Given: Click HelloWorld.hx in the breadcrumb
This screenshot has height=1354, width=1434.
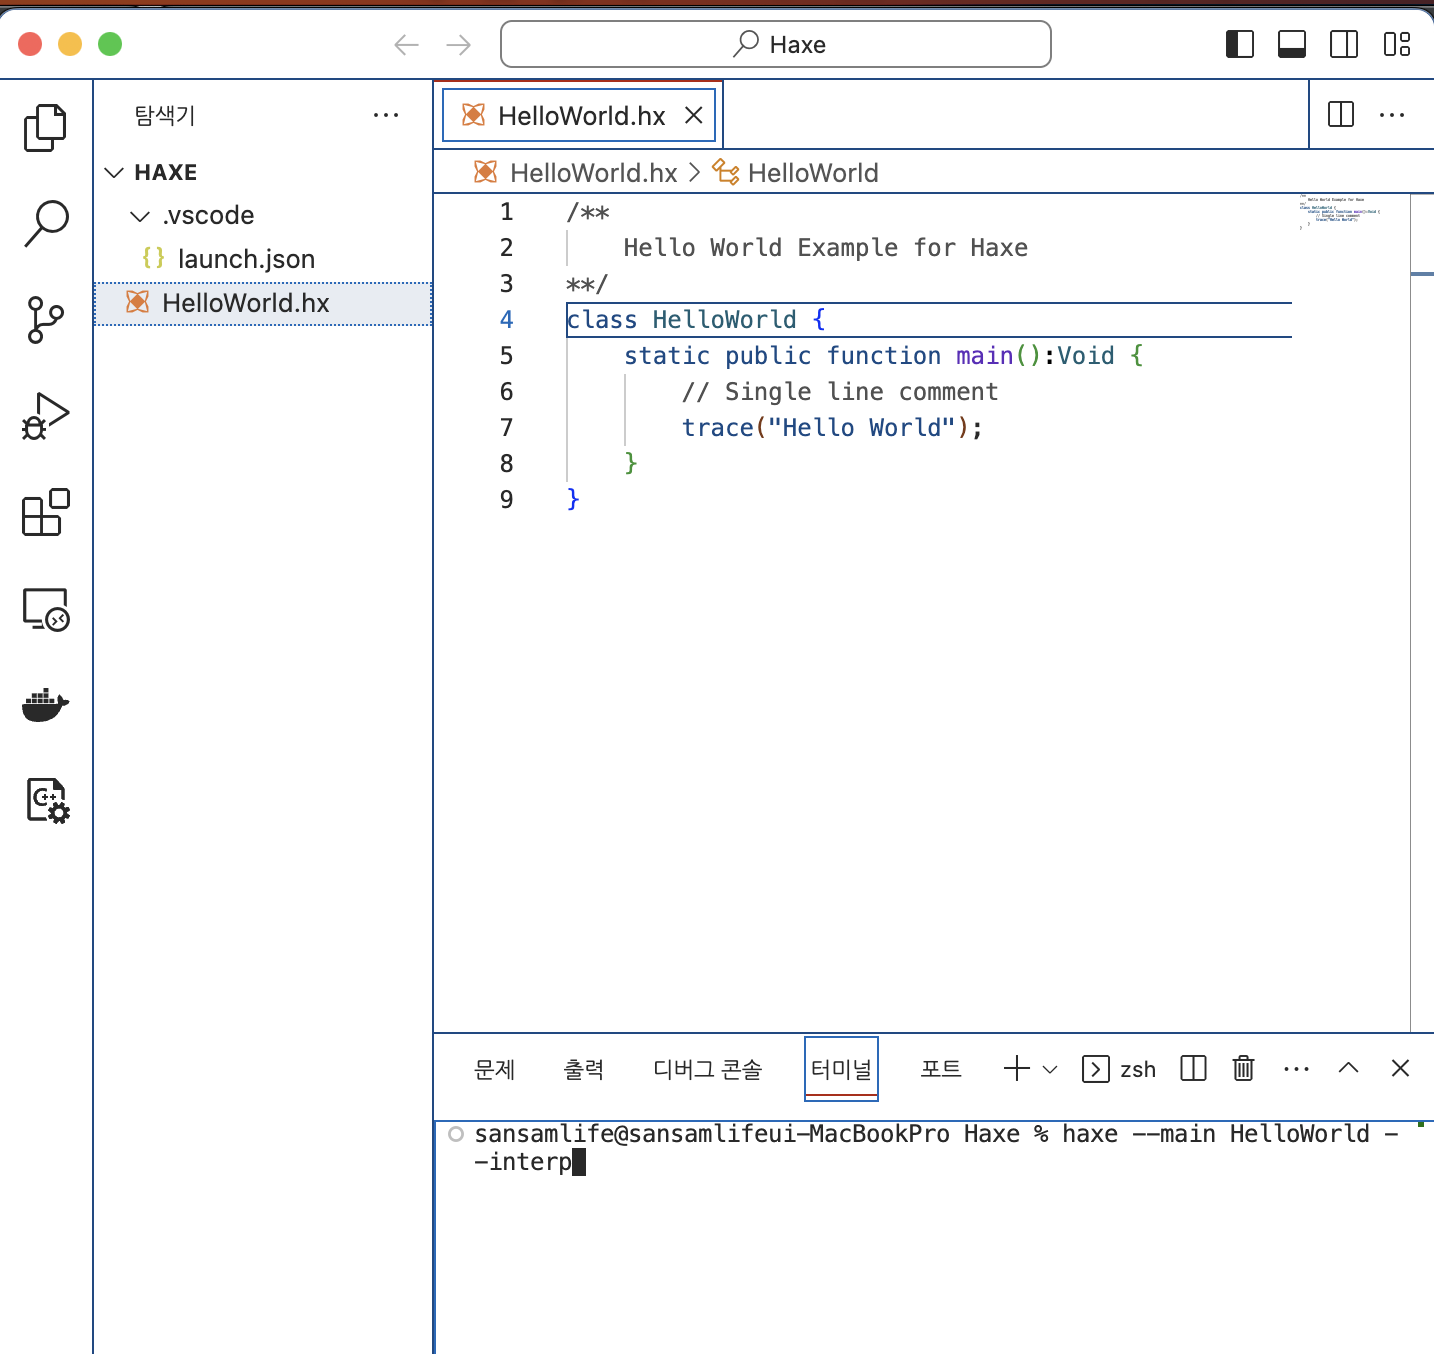Looking at the screenshot, I should click(594, 173).
